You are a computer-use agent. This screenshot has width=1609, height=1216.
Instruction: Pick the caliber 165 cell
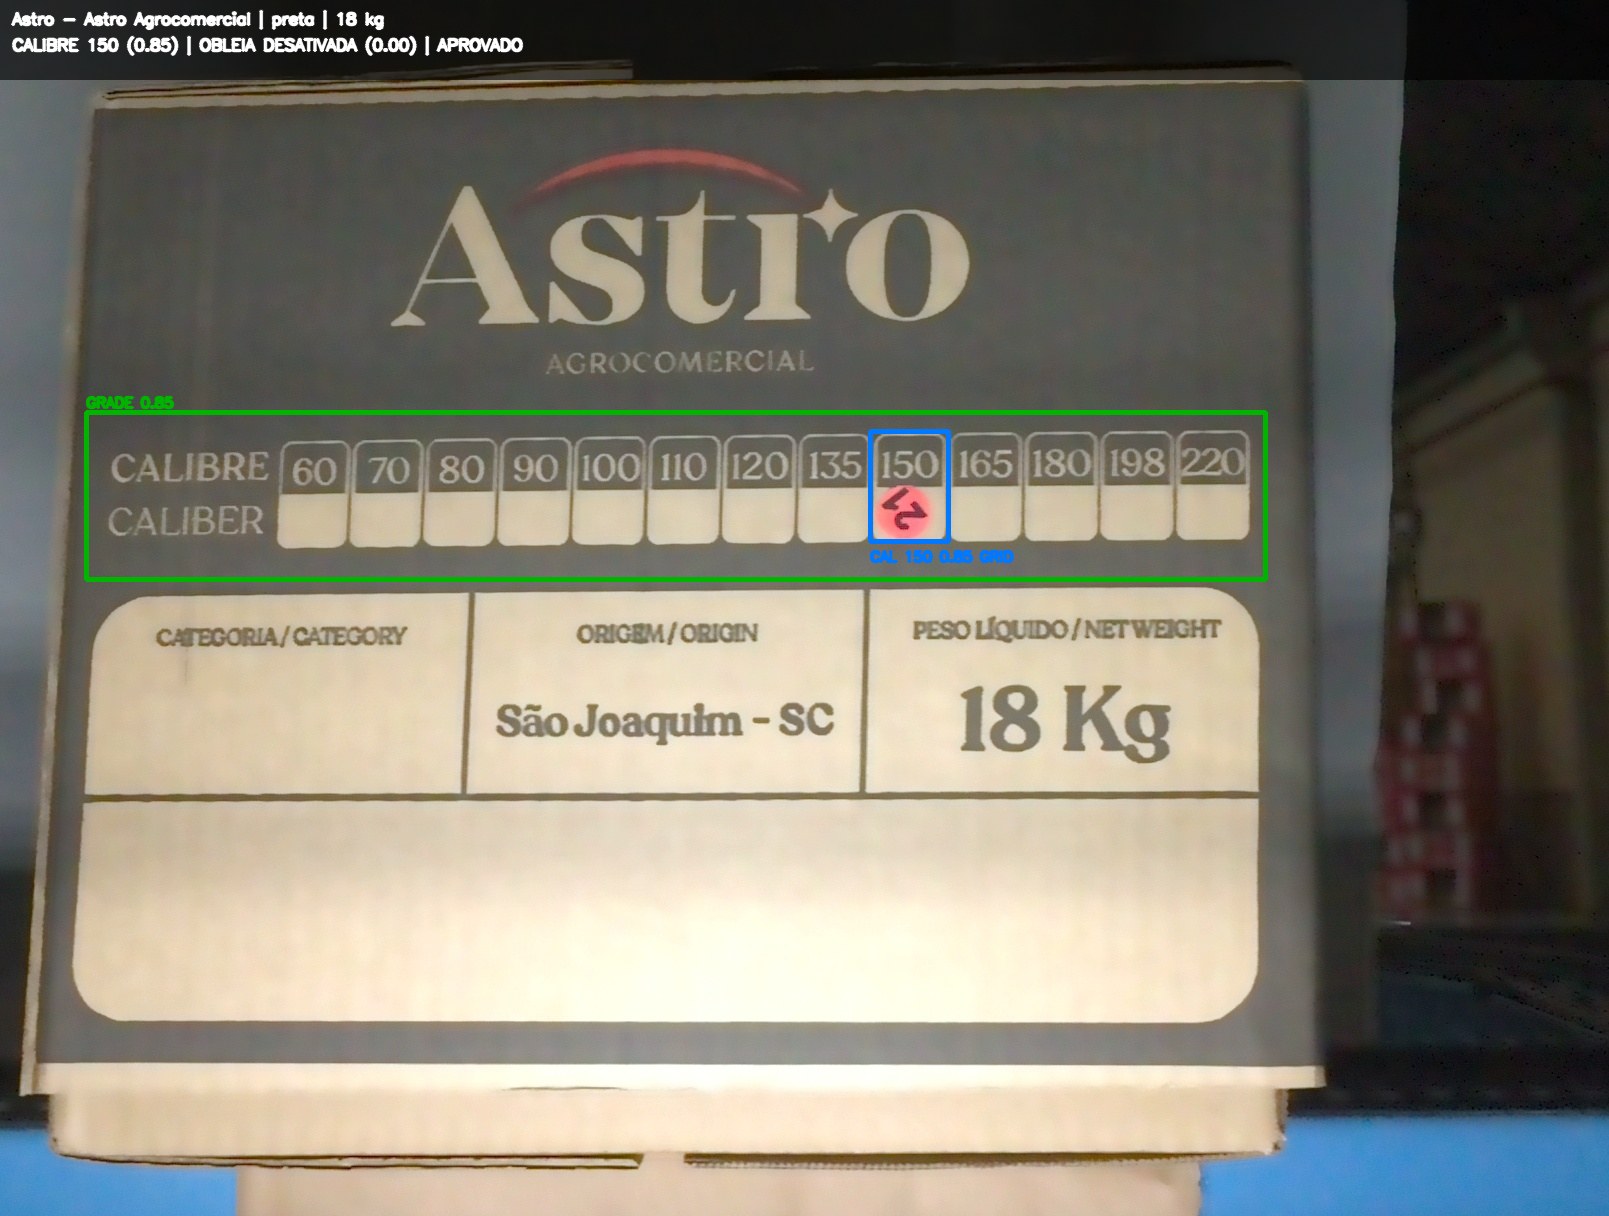point(986,486)
